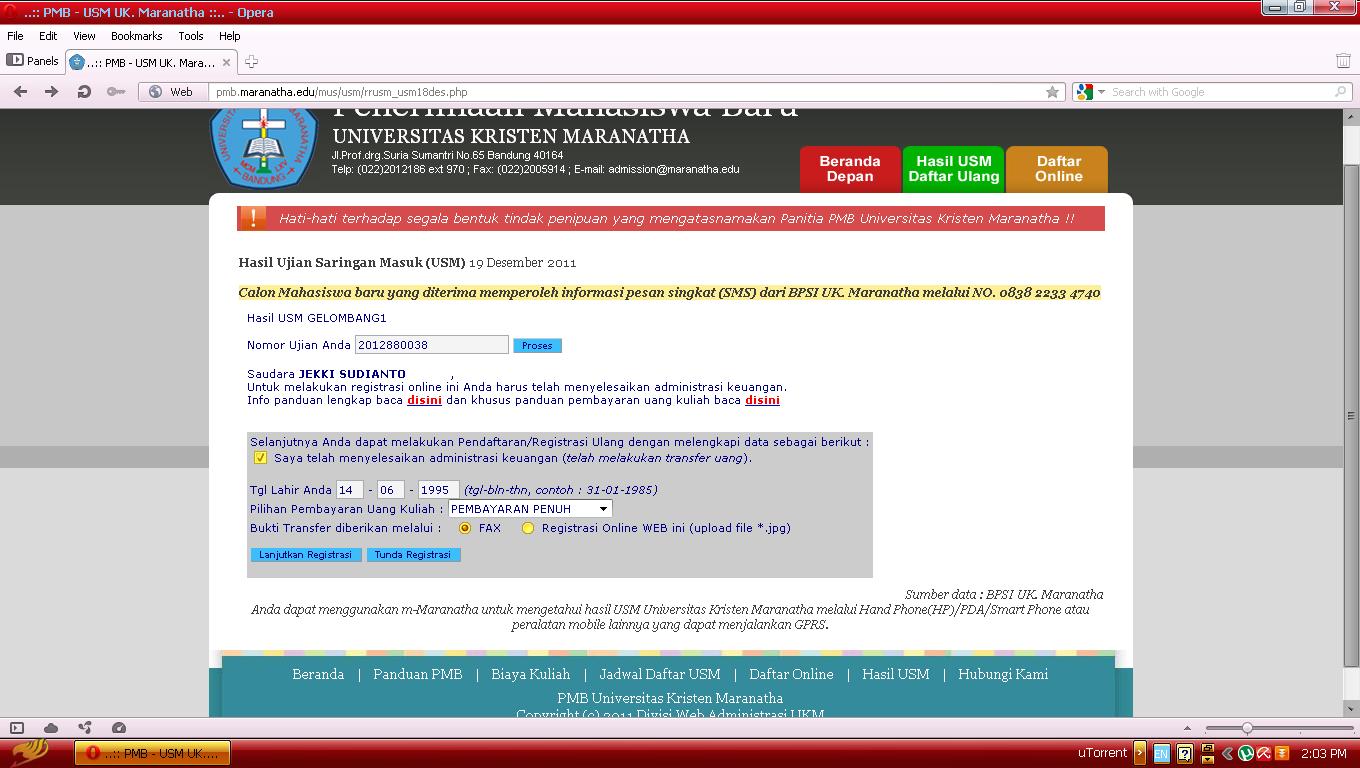Go back to previous page
1360x768 pixels.
click(x=20, y=91)
